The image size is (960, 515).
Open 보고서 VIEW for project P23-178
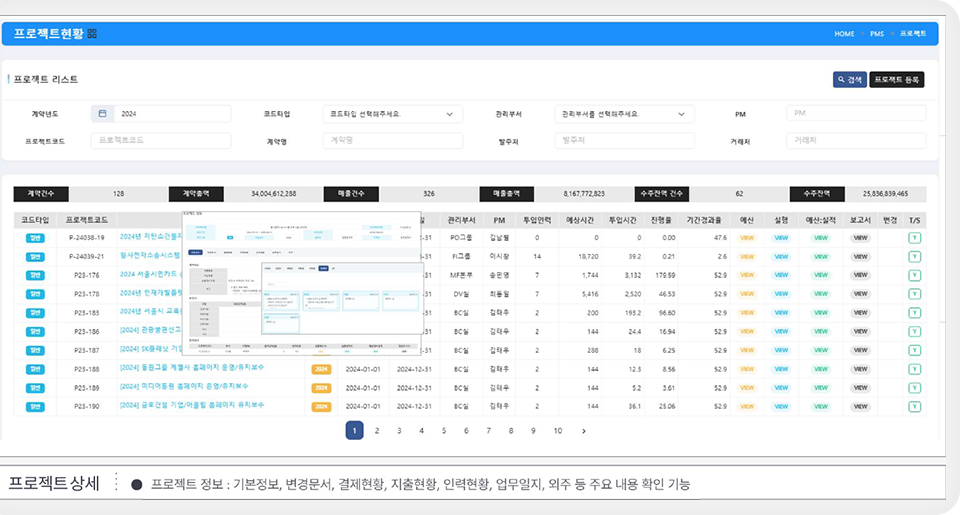[860, 294]
